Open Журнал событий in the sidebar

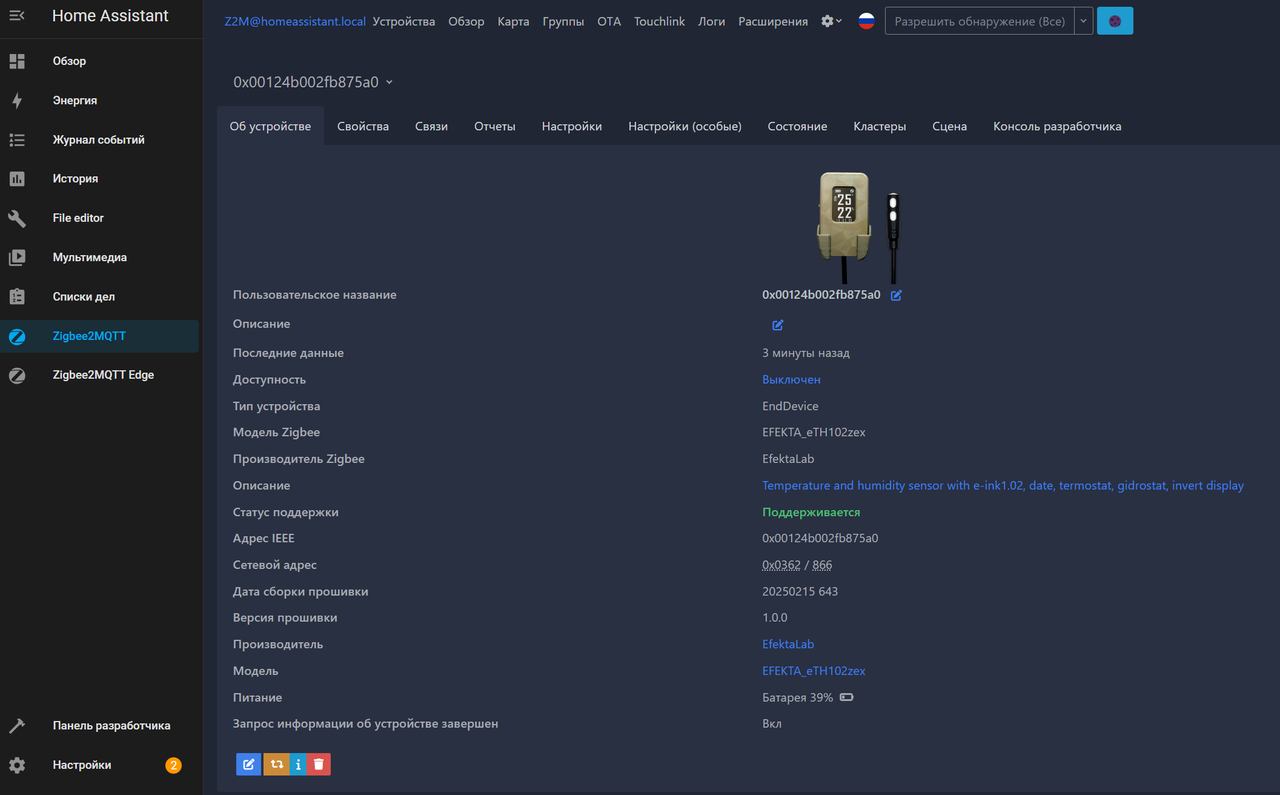[100, 140]
